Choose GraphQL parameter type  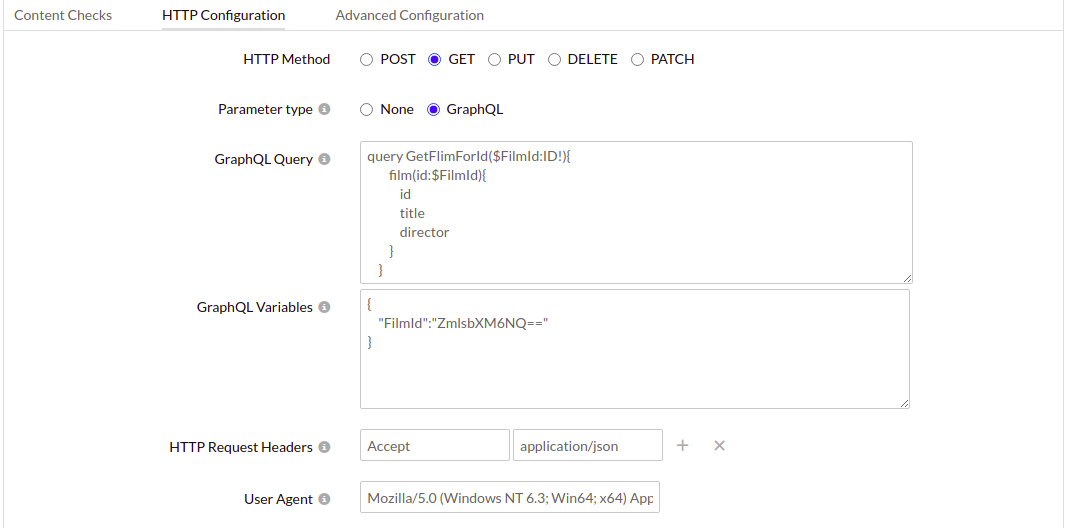point(434,110)
